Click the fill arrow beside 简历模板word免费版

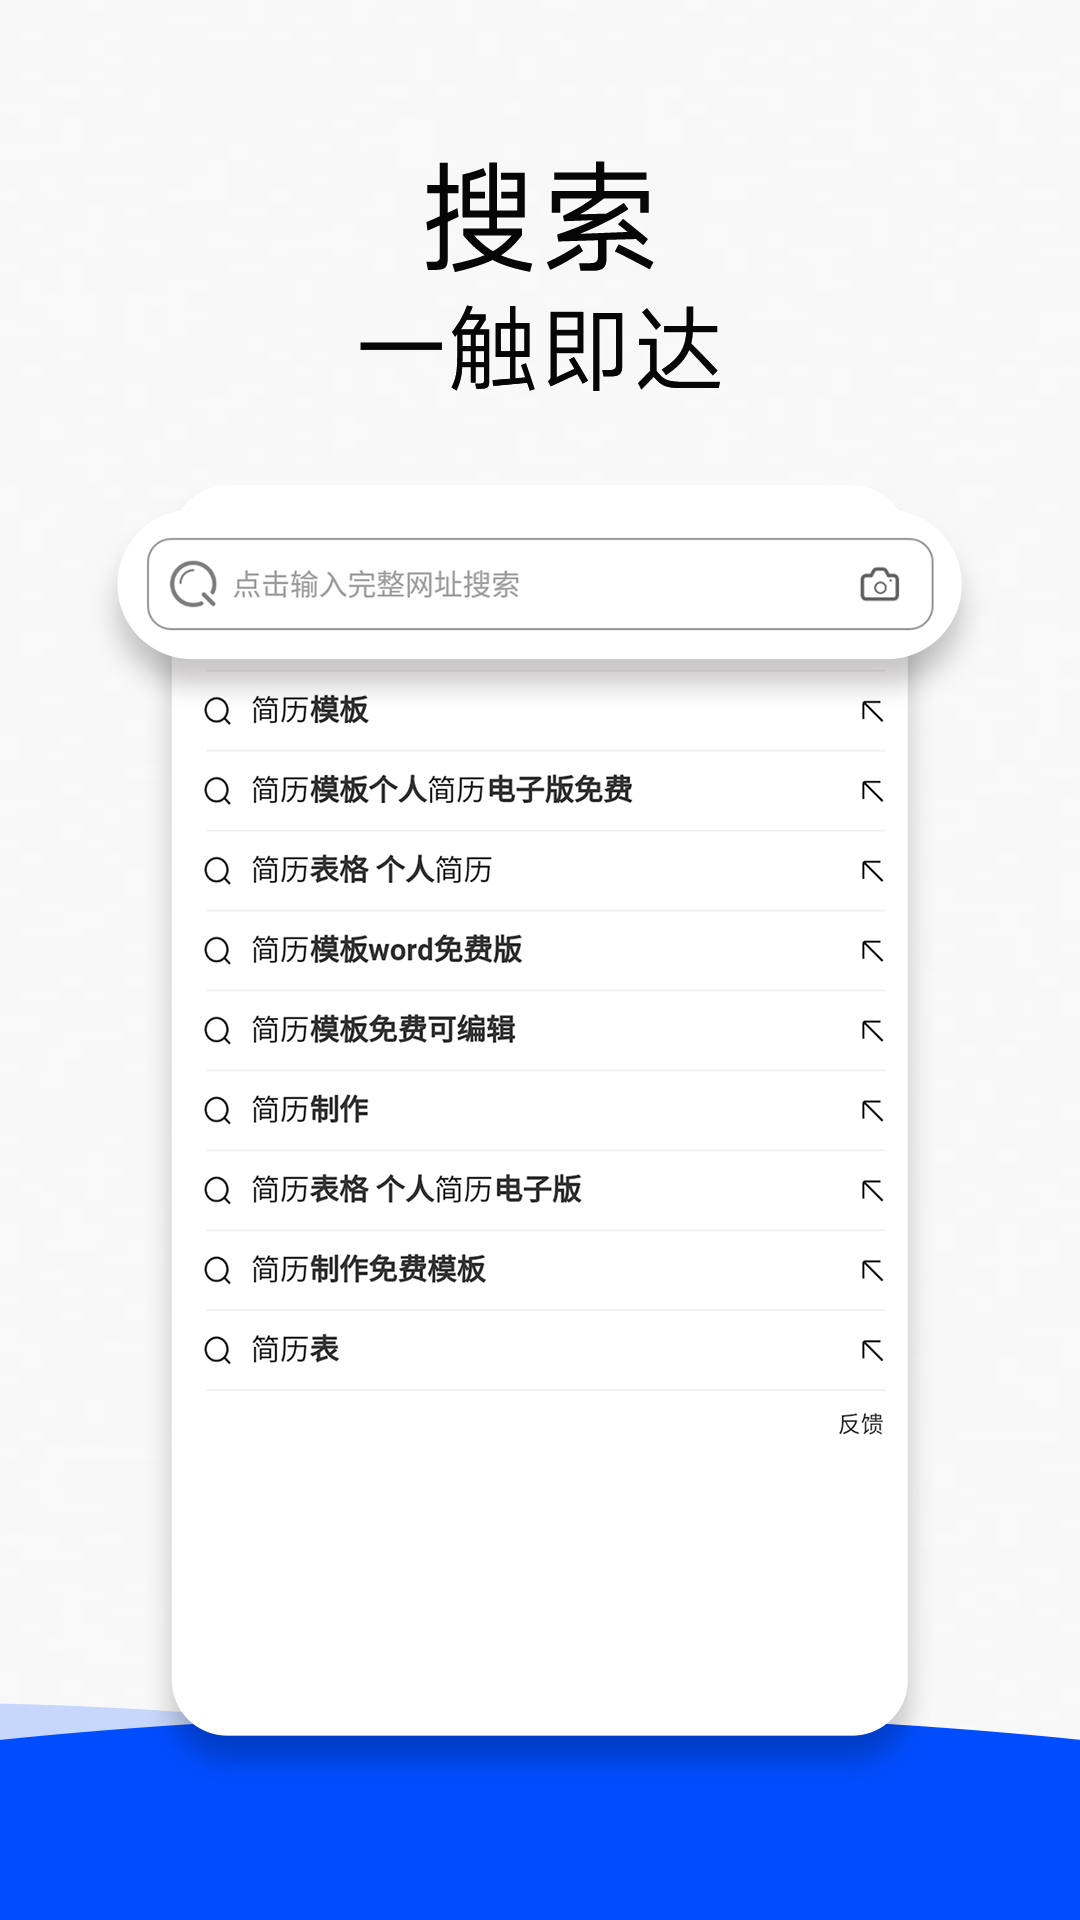[873, 951]
